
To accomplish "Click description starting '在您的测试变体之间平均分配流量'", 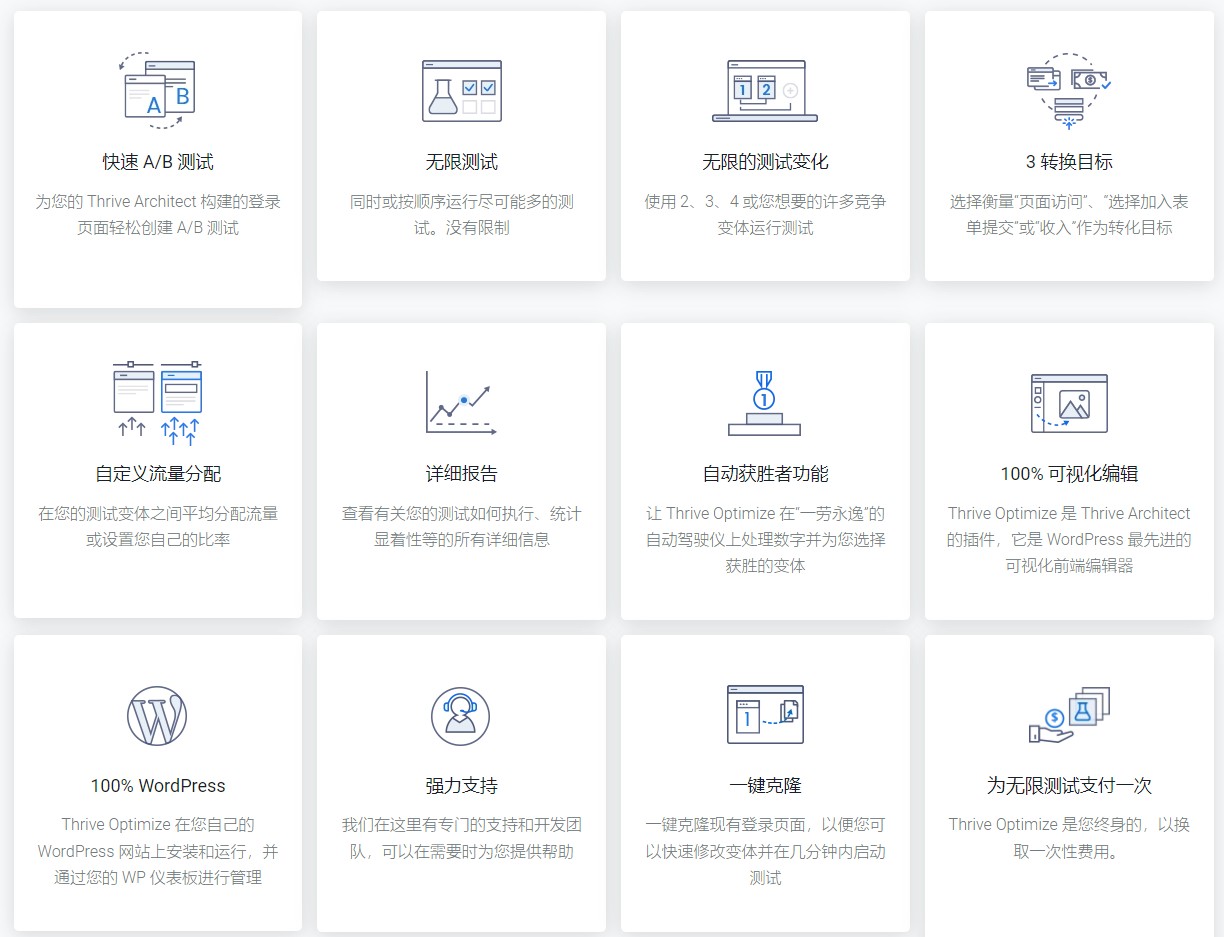I will pos(158,527).
